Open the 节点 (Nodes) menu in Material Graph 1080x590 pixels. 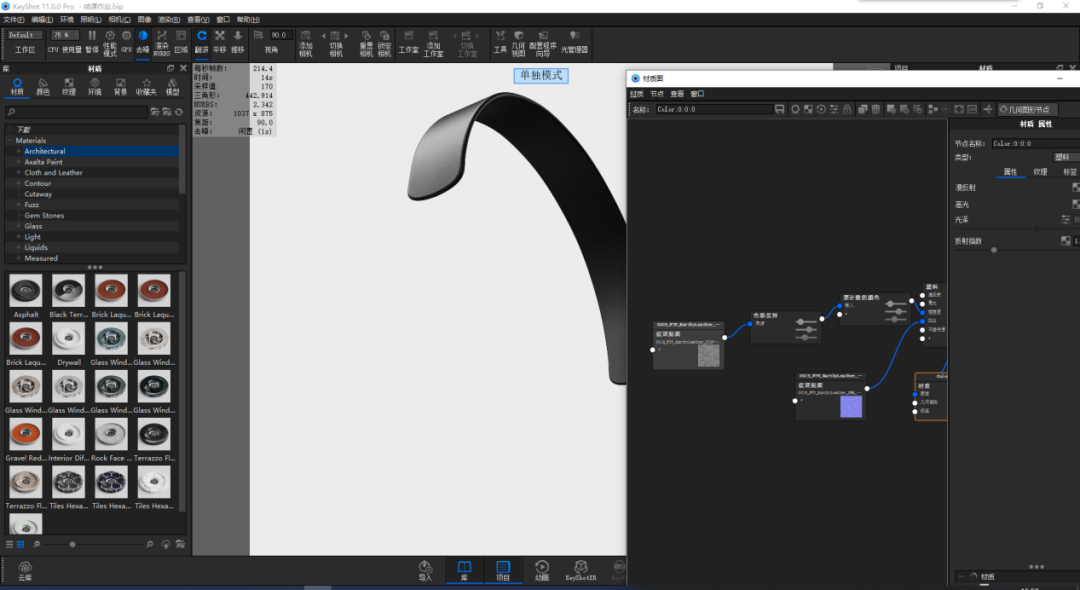[657, 94]
